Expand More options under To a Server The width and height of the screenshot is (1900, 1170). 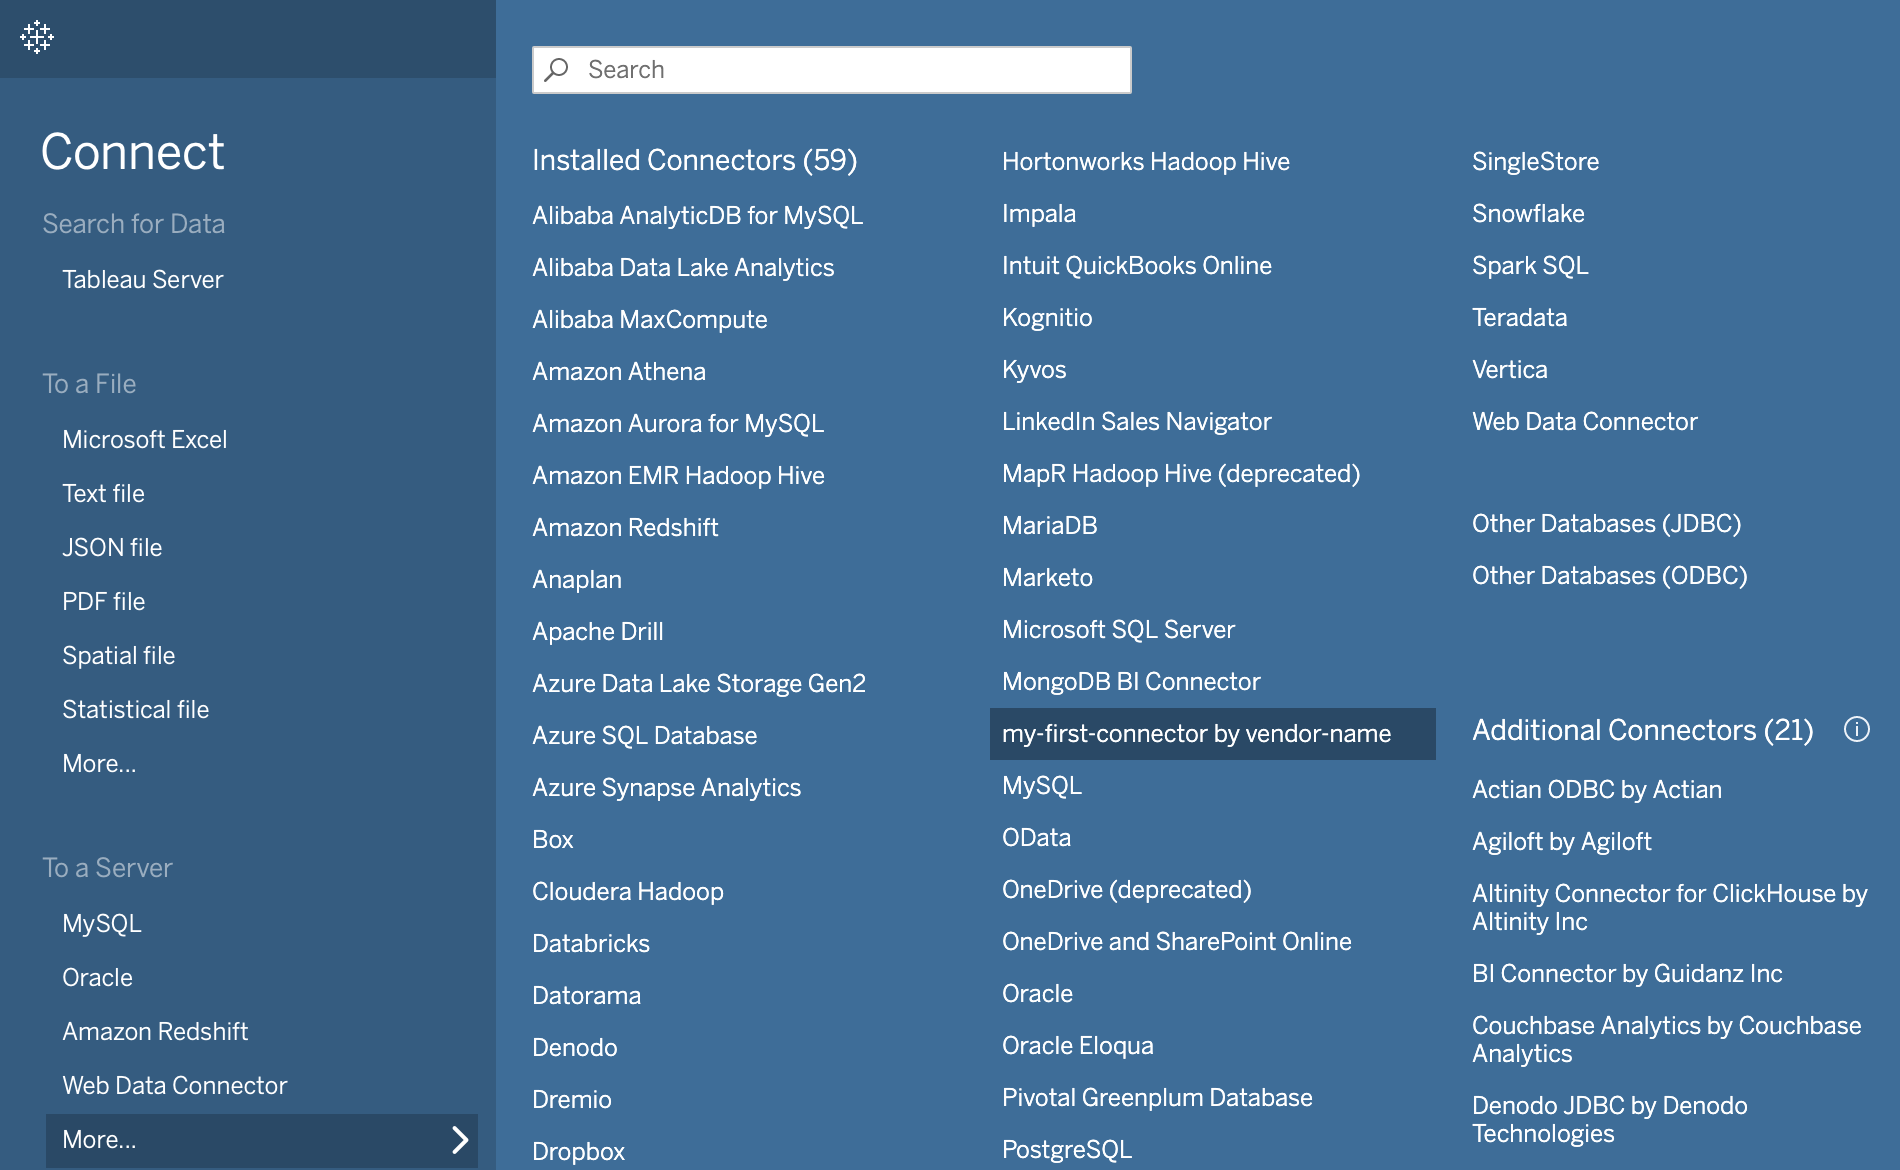(x=99, y=1139)
